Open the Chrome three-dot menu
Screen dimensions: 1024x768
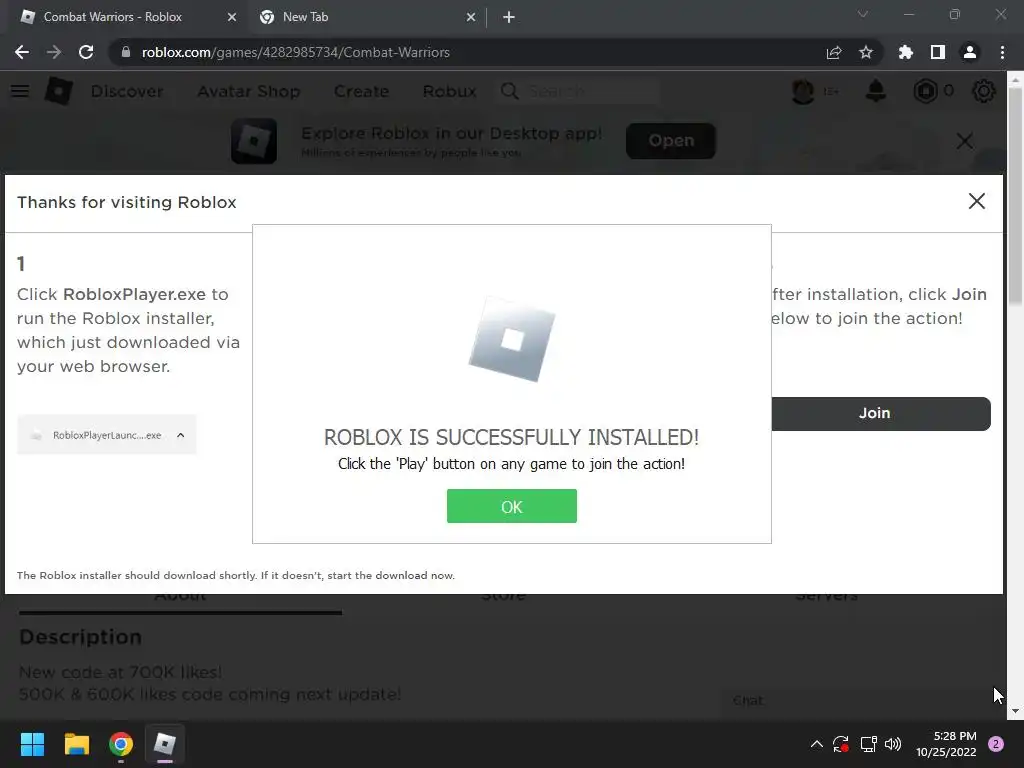[1002, 52]
